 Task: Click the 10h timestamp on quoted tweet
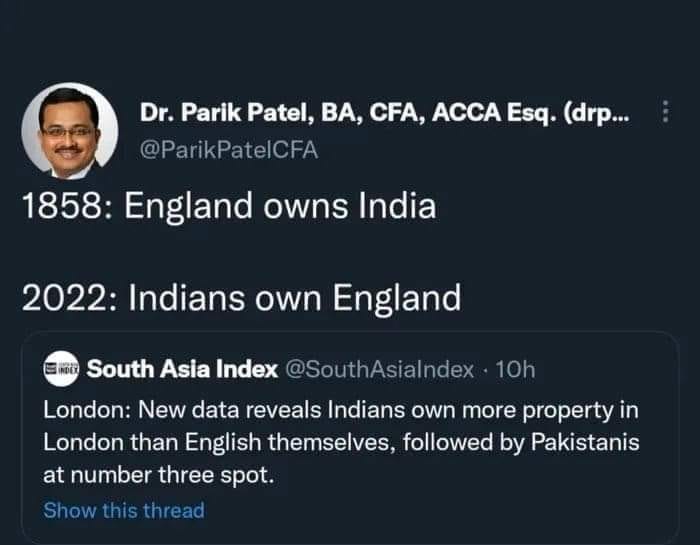tap(515, 369)
